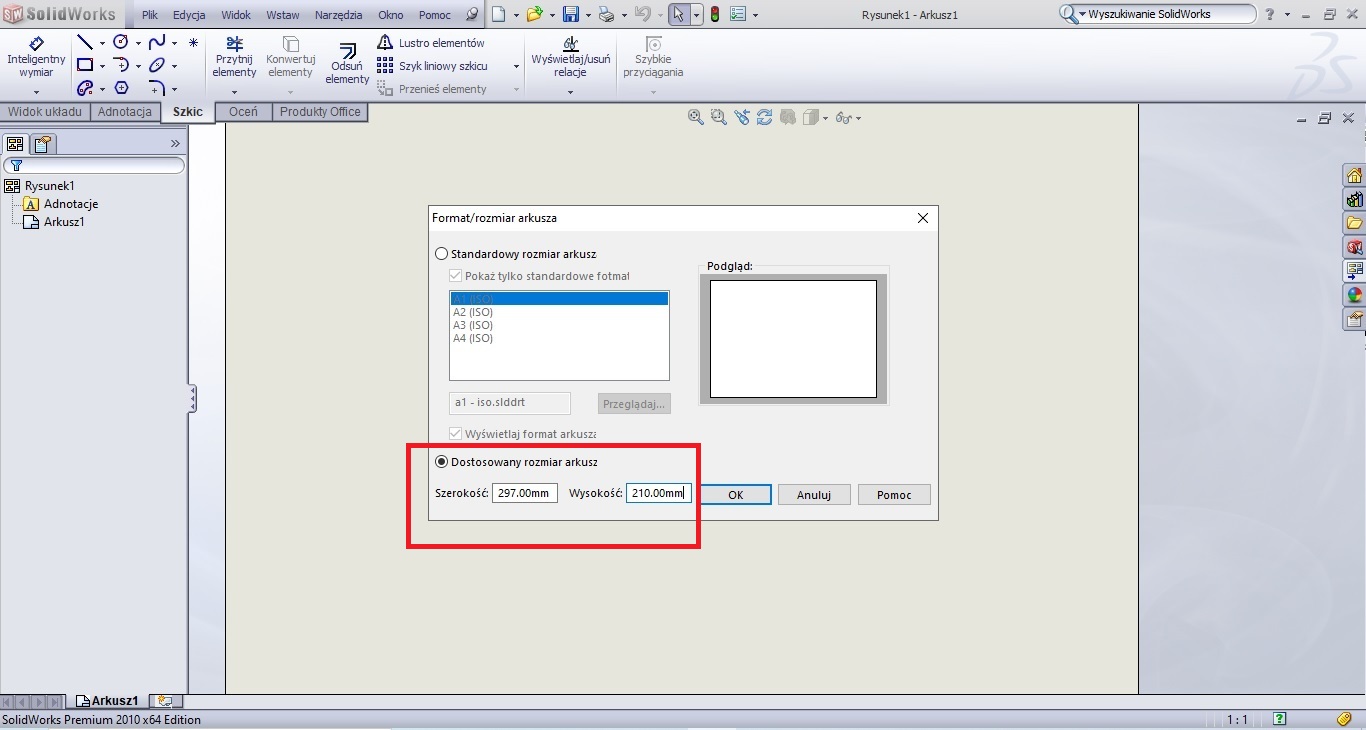This screenshot has height=730, width=1366.
Task: Select the Line sketch tool
Action: [x=85, y=43]
